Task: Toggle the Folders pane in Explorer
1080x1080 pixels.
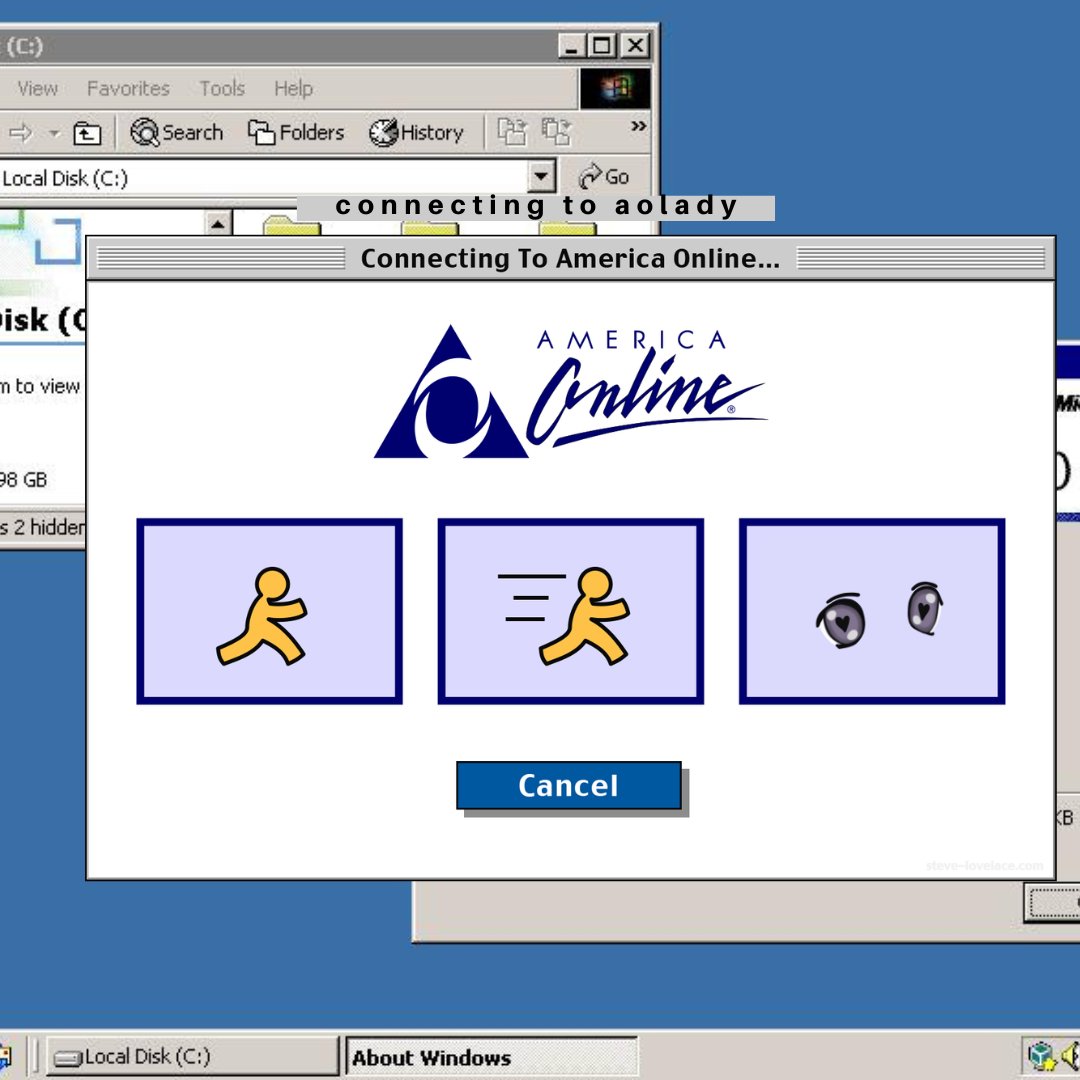Action: click(296, 132)
